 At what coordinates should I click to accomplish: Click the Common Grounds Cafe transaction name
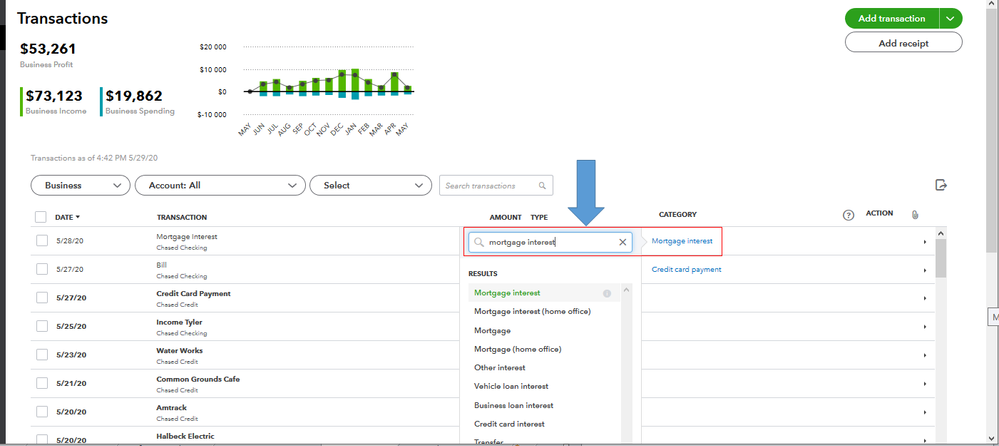198,379
